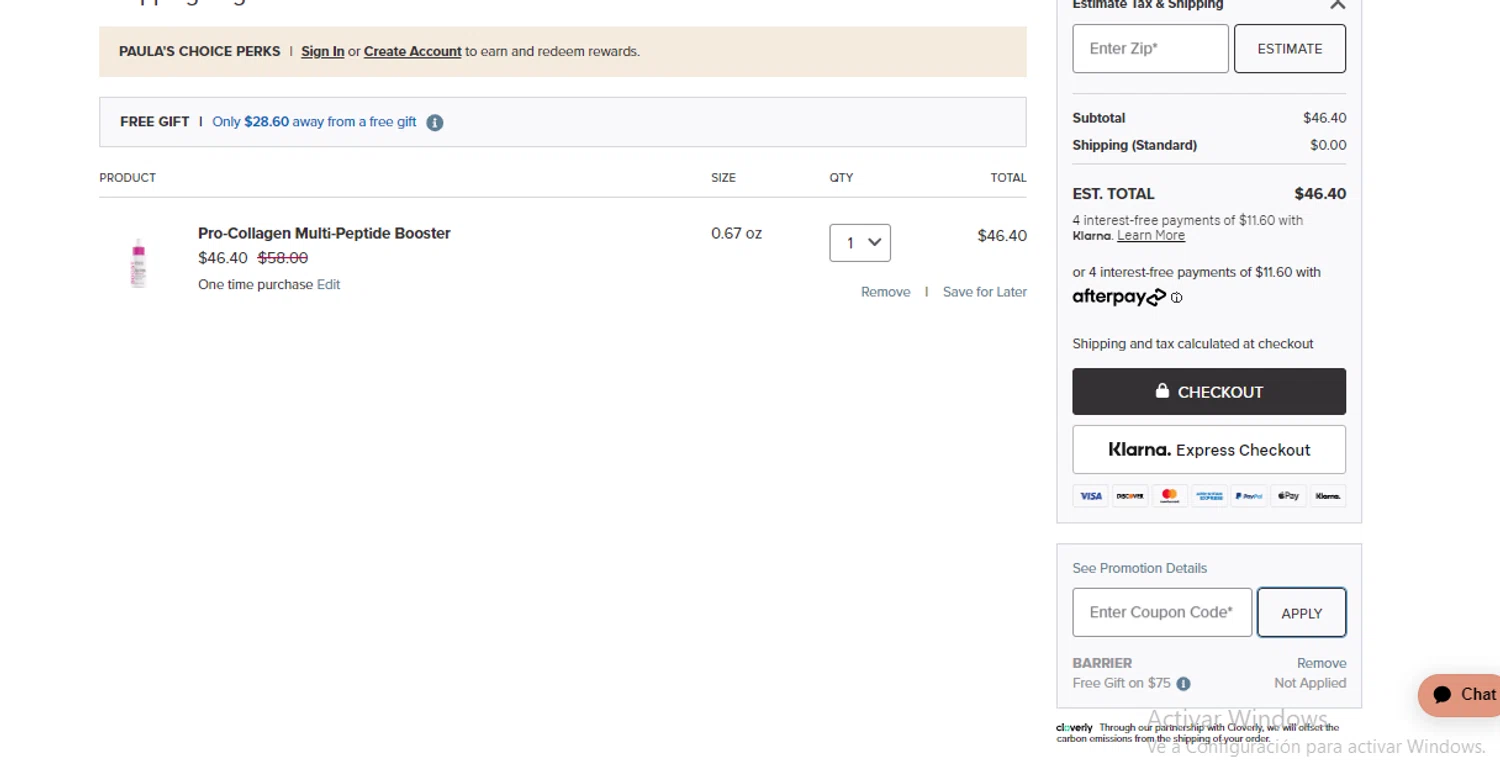The height and width of the screenshot is (765, 1500).
Task: Click the Pro-Collagen booster product thumbnail
Action: coord(139,263)
